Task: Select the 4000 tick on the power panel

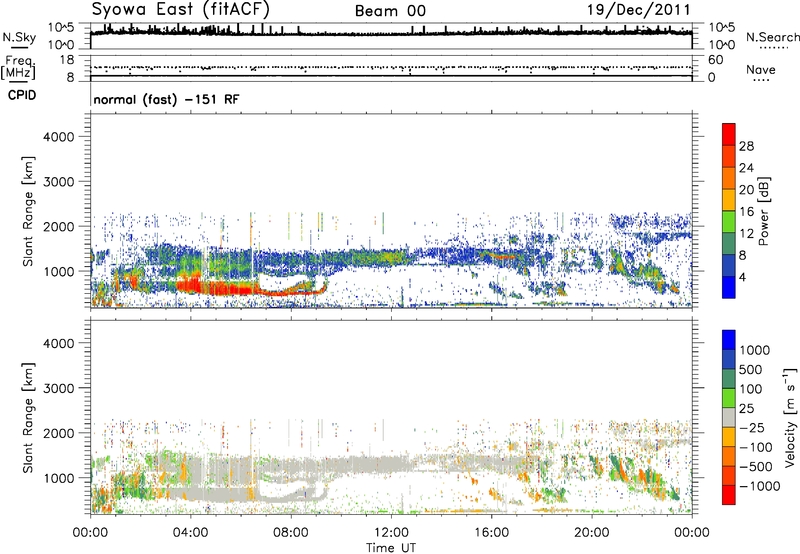Action: 59,137
